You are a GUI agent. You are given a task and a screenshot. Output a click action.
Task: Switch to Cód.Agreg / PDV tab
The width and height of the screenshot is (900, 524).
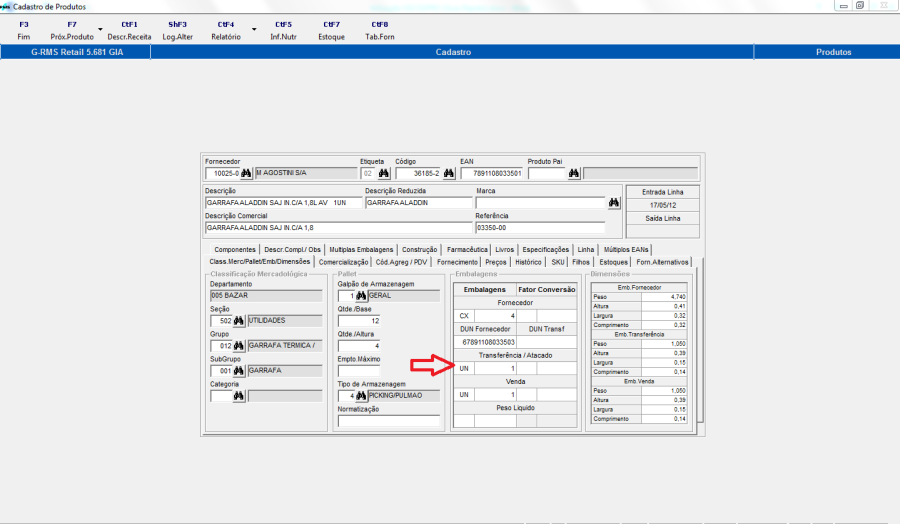401,262
